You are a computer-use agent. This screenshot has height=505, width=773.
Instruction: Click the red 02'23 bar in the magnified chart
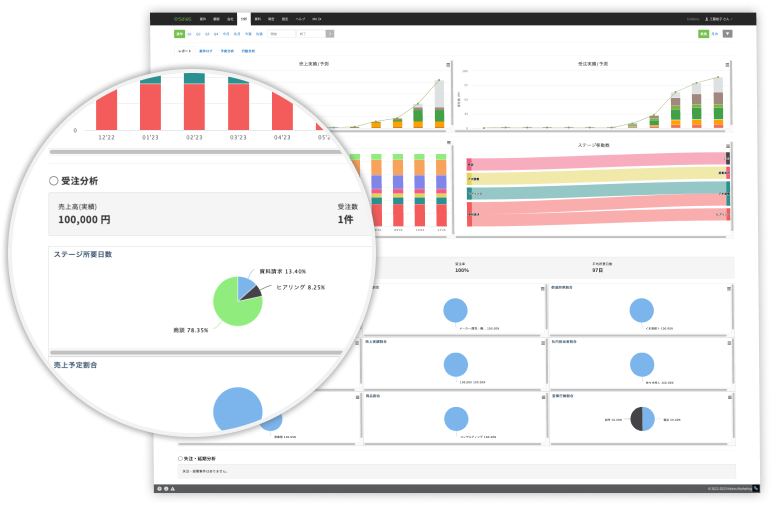[194, 107]
